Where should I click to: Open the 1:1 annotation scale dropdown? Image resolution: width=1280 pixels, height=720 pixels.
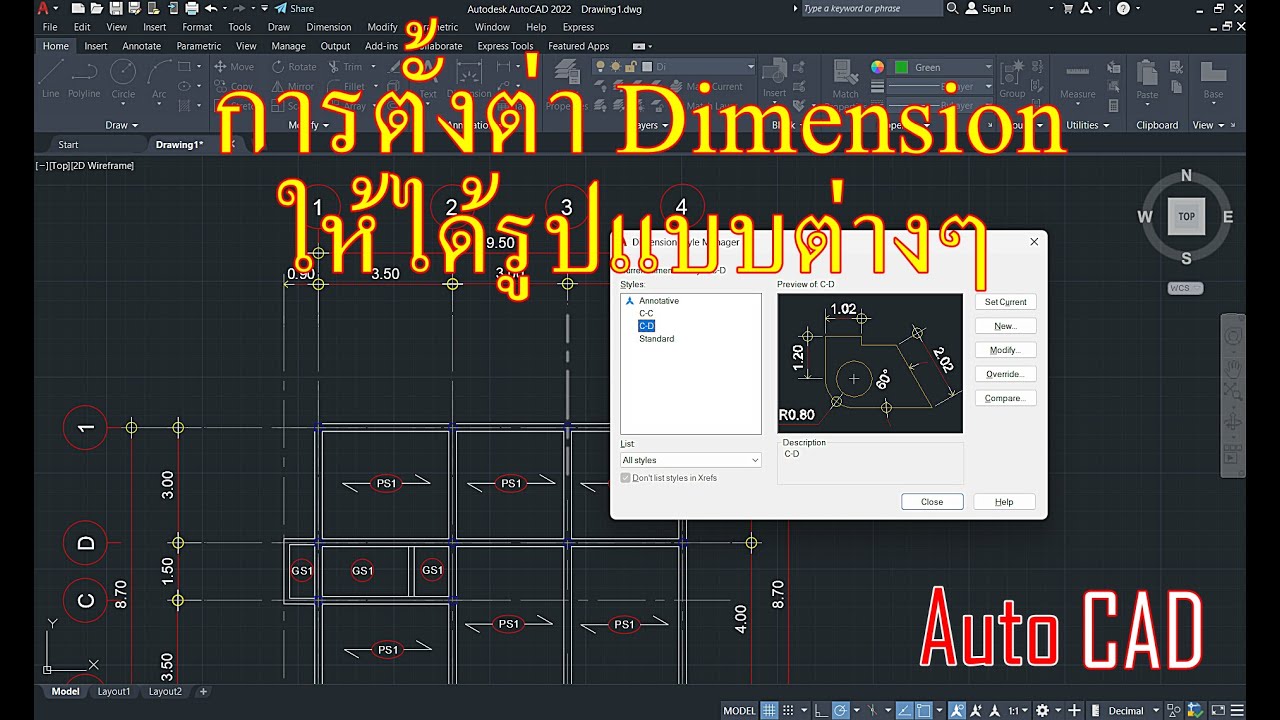[1017, 711]
